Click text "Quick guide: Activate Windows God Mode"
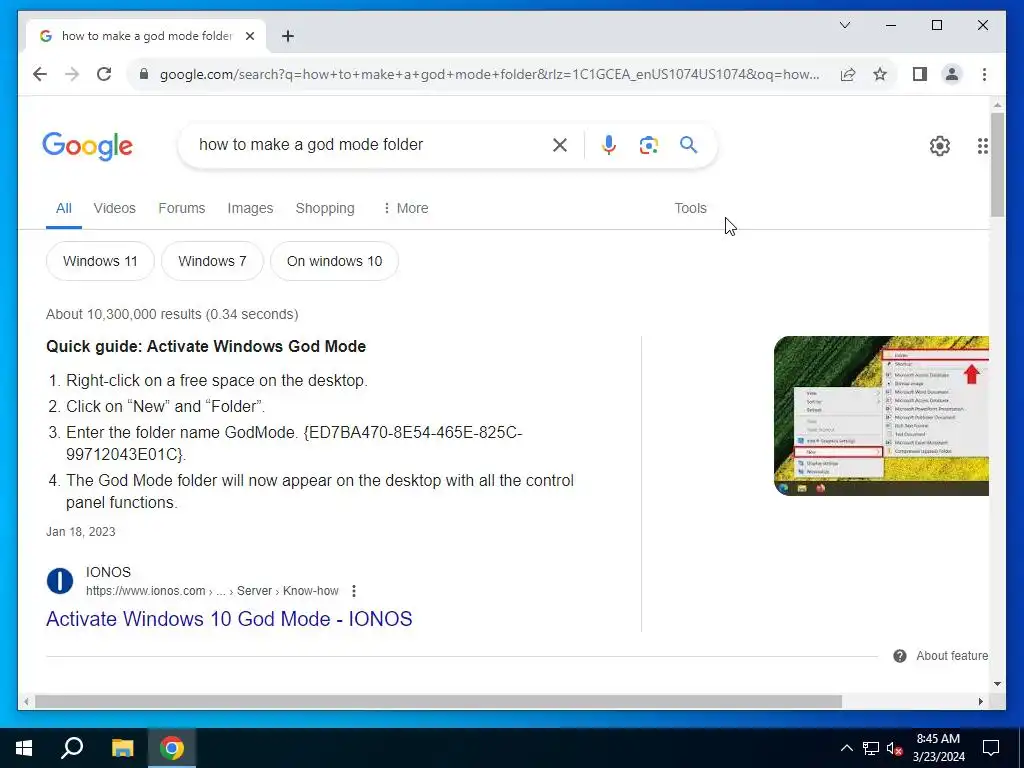The width and height of the screenshot is (1024, 768). pyautogui.click(x=206, y=347)
